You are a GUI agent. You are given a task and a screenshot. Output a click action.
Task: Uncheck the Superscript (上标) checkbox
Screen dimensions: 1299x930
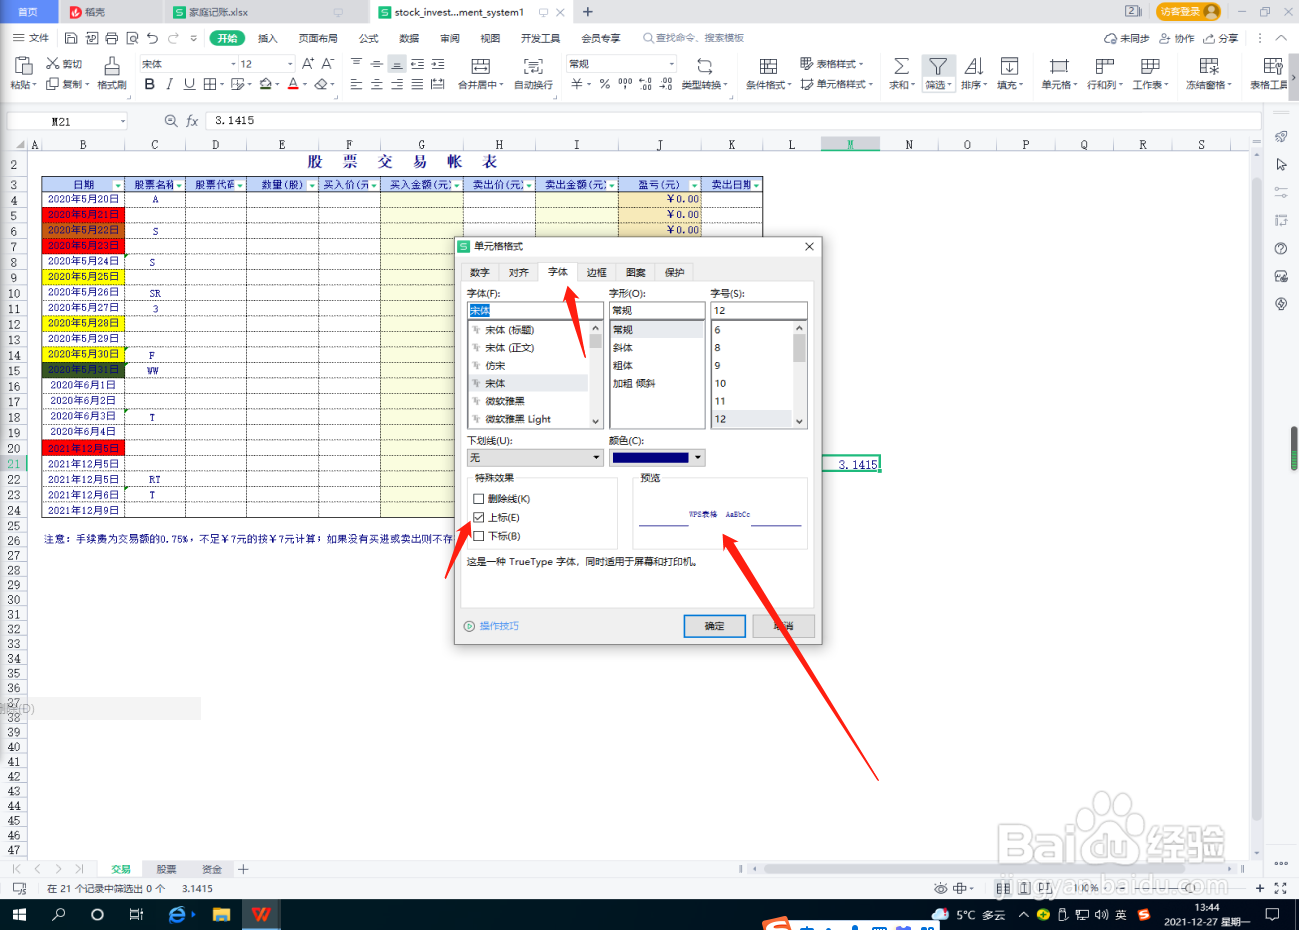(479, 518)
